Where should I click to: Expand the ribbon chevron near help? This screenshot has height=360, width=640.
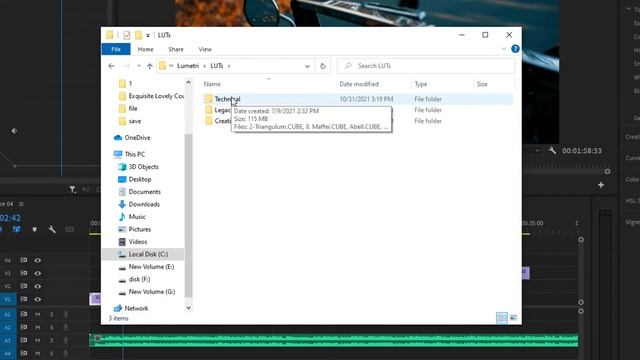504,49
